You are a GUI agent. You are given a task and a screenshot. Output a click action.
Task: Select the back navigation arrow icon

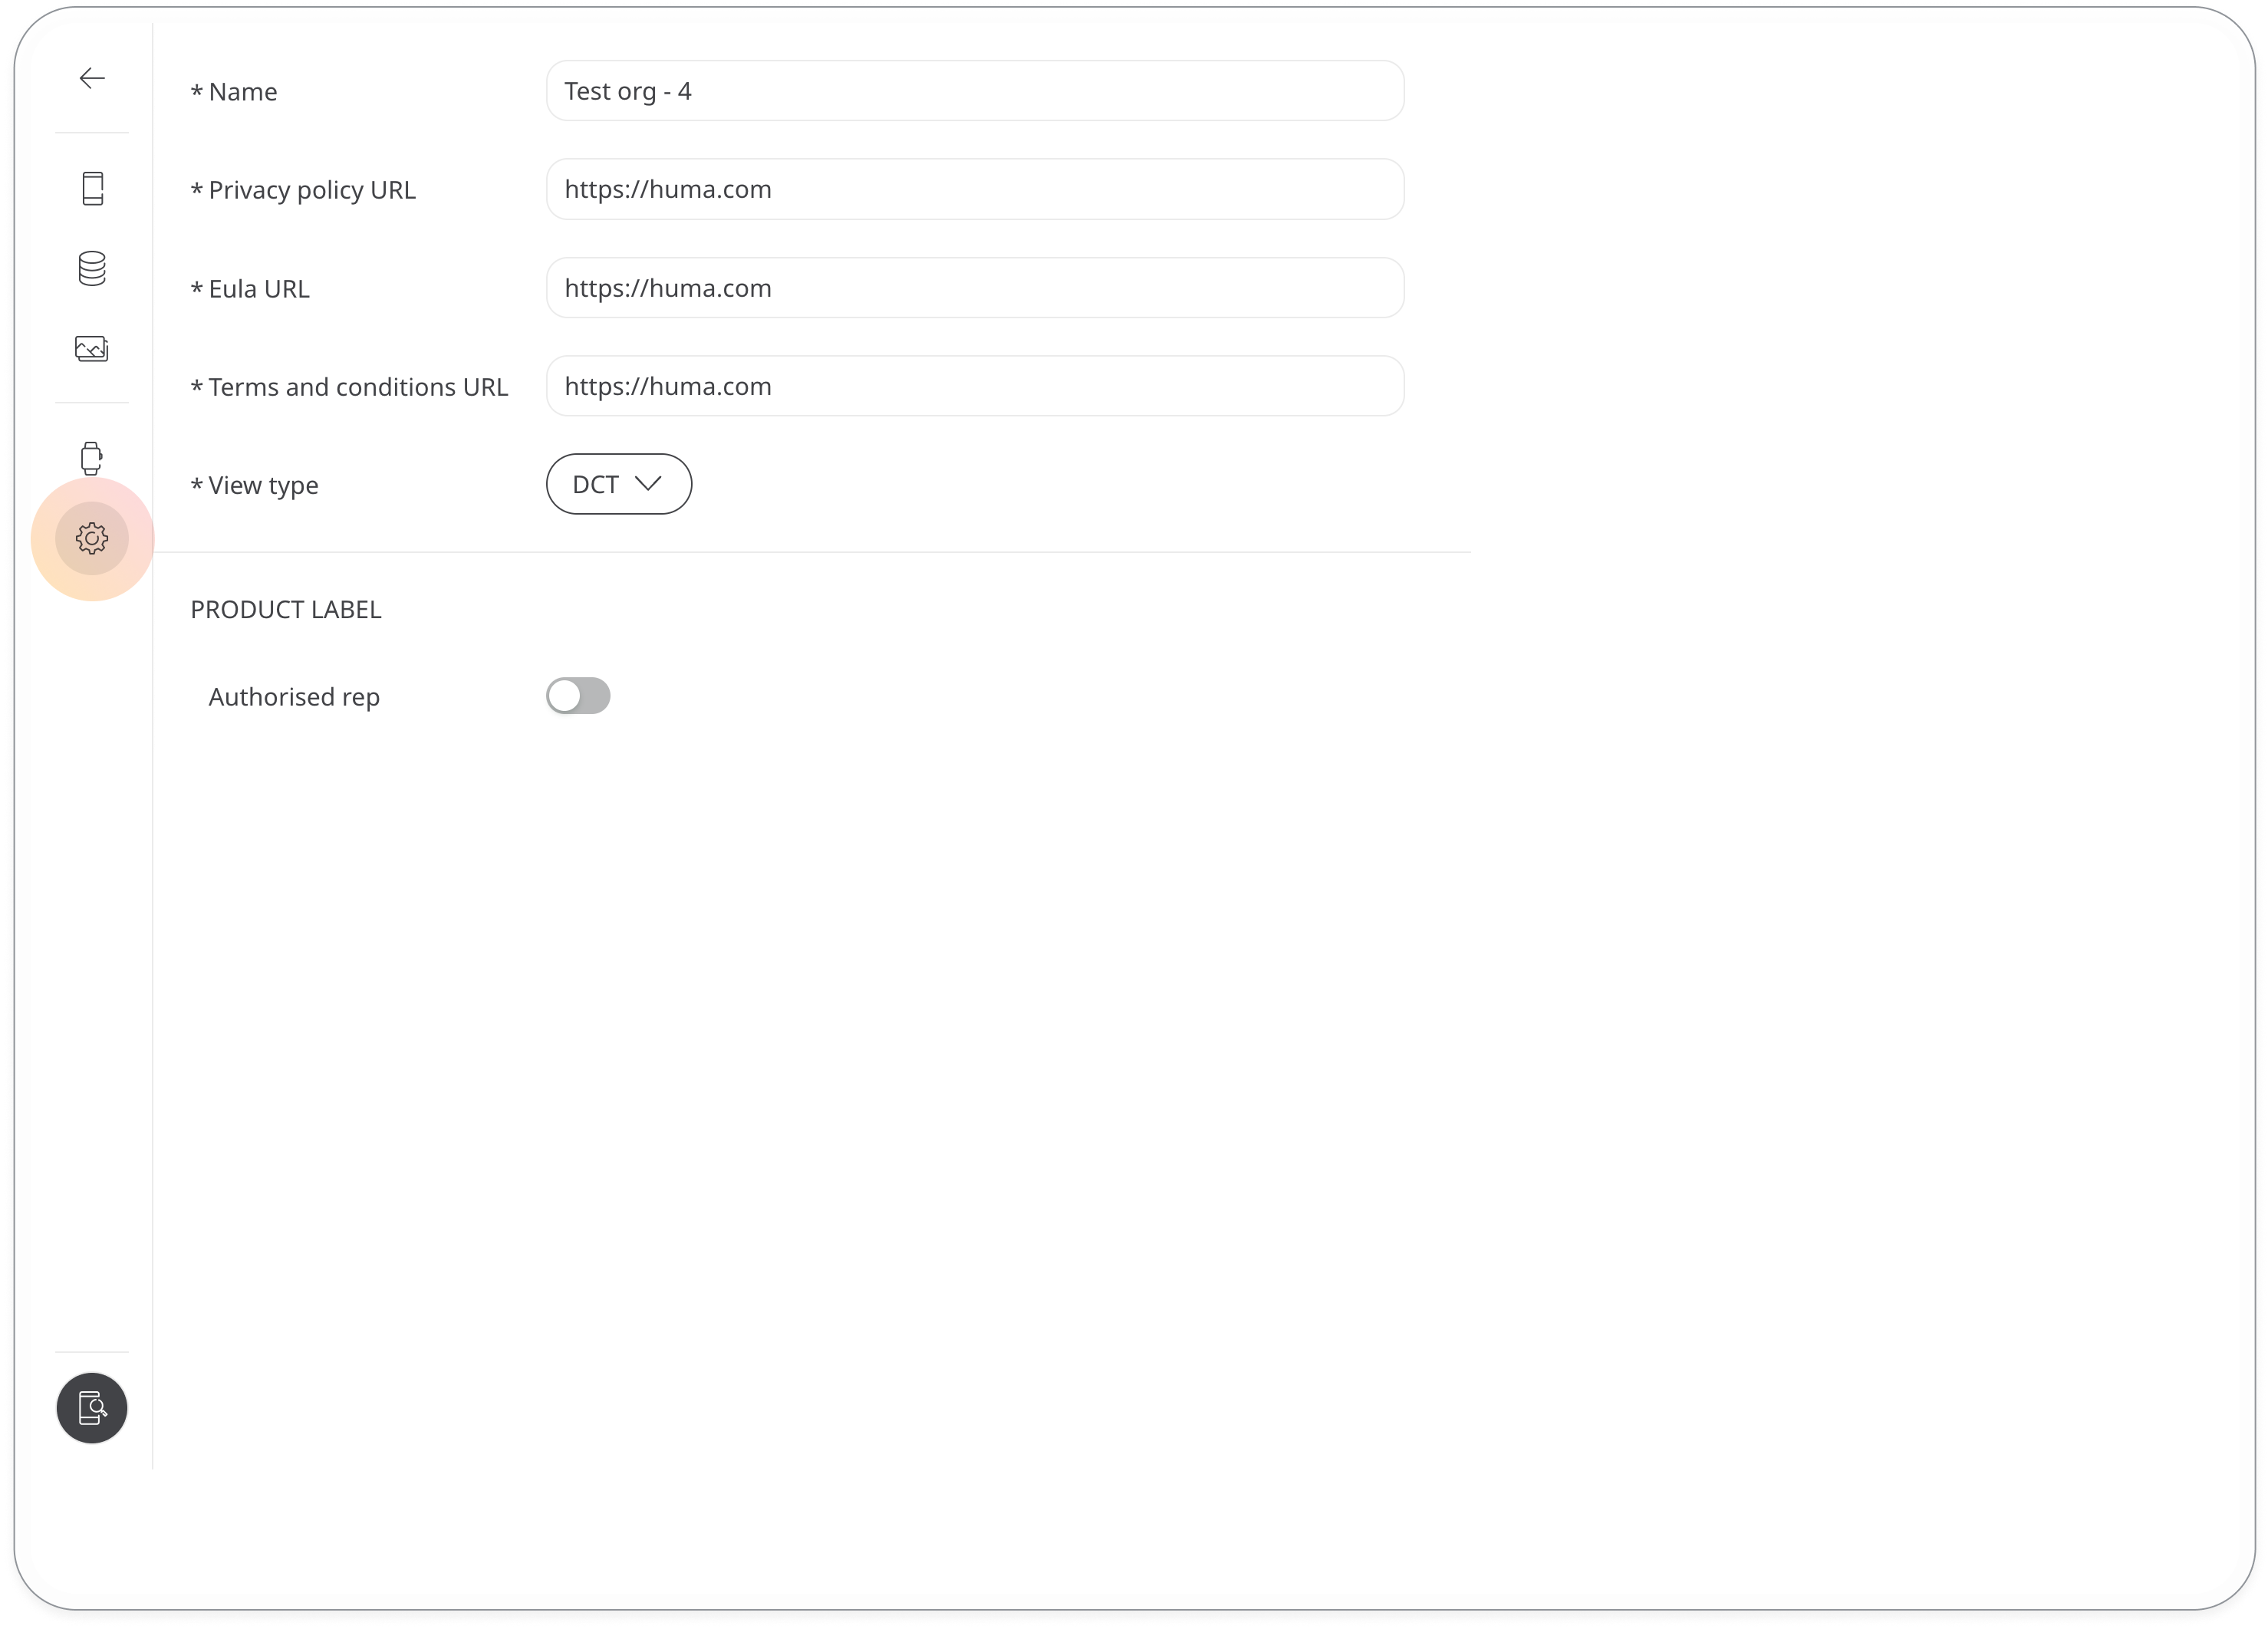pos(91,77)
